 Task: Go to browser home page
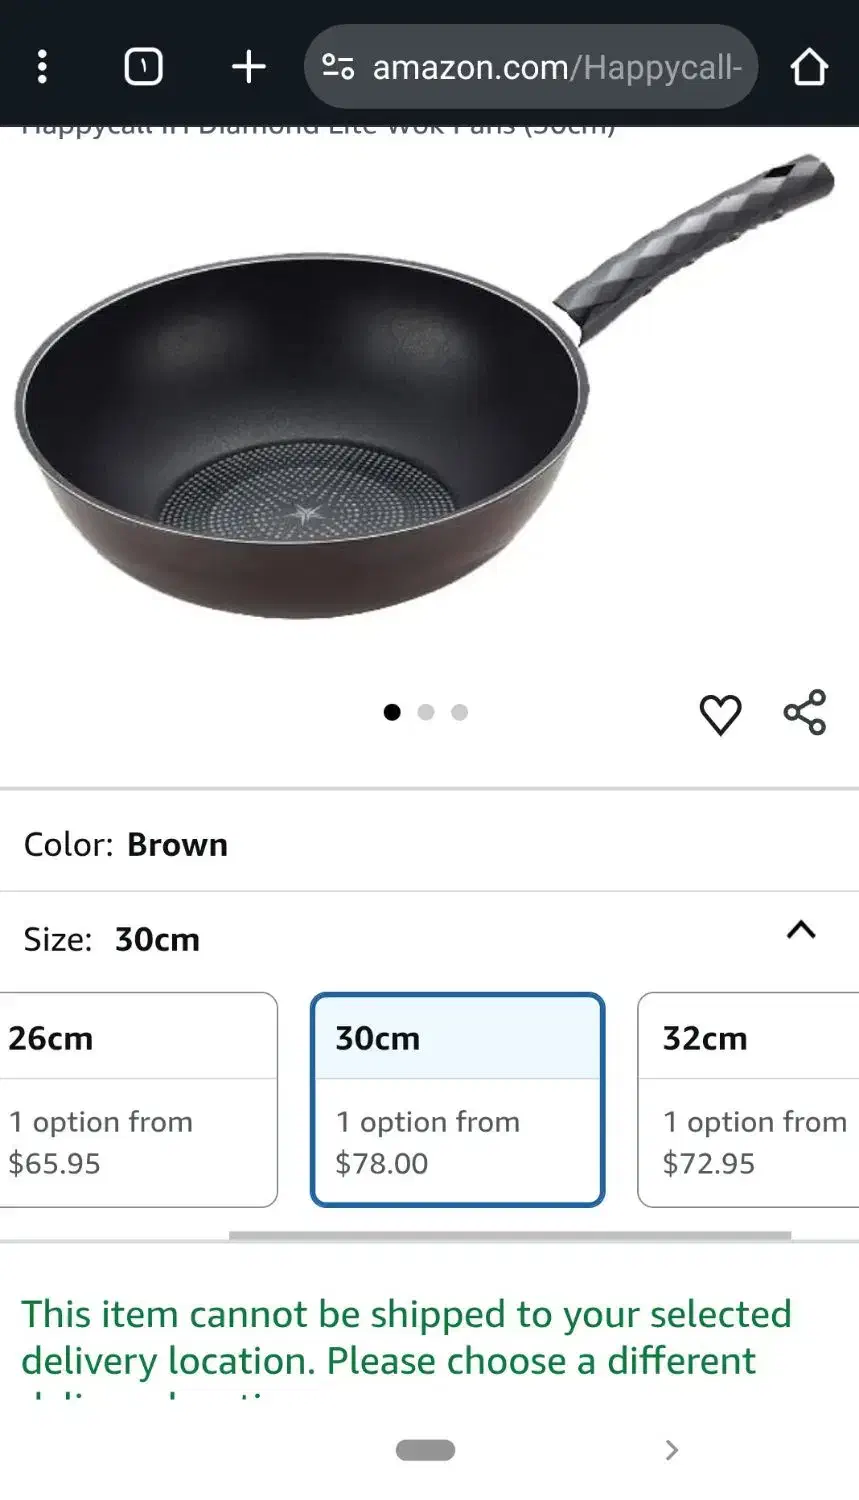[x=808, y=67]
